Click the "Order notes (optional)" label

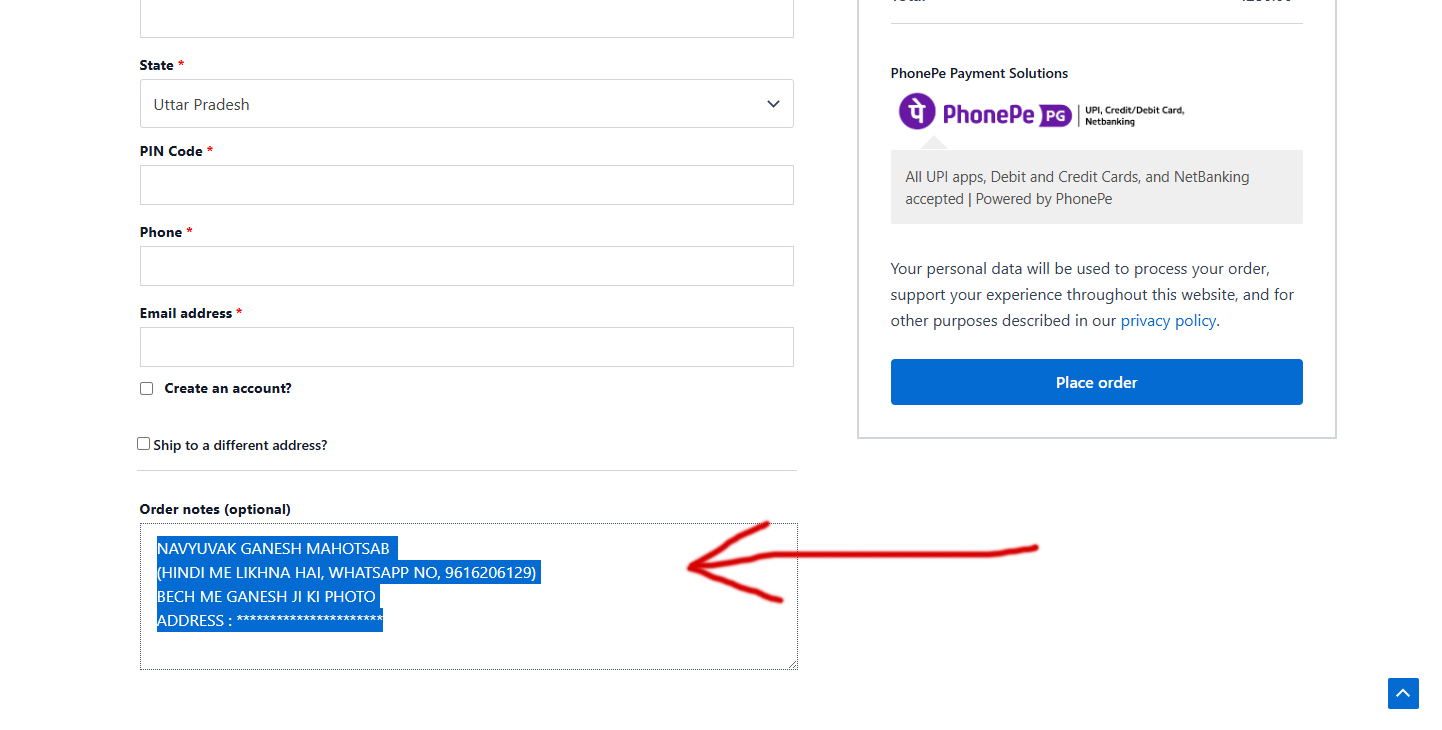215,509
